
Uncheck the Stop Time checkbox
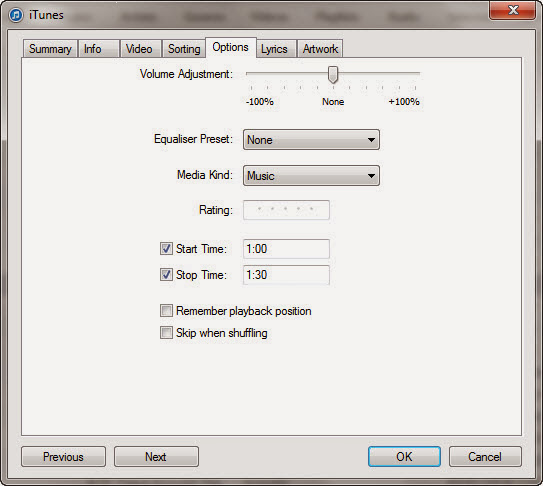pyautogui.click(x=166, y=275)
